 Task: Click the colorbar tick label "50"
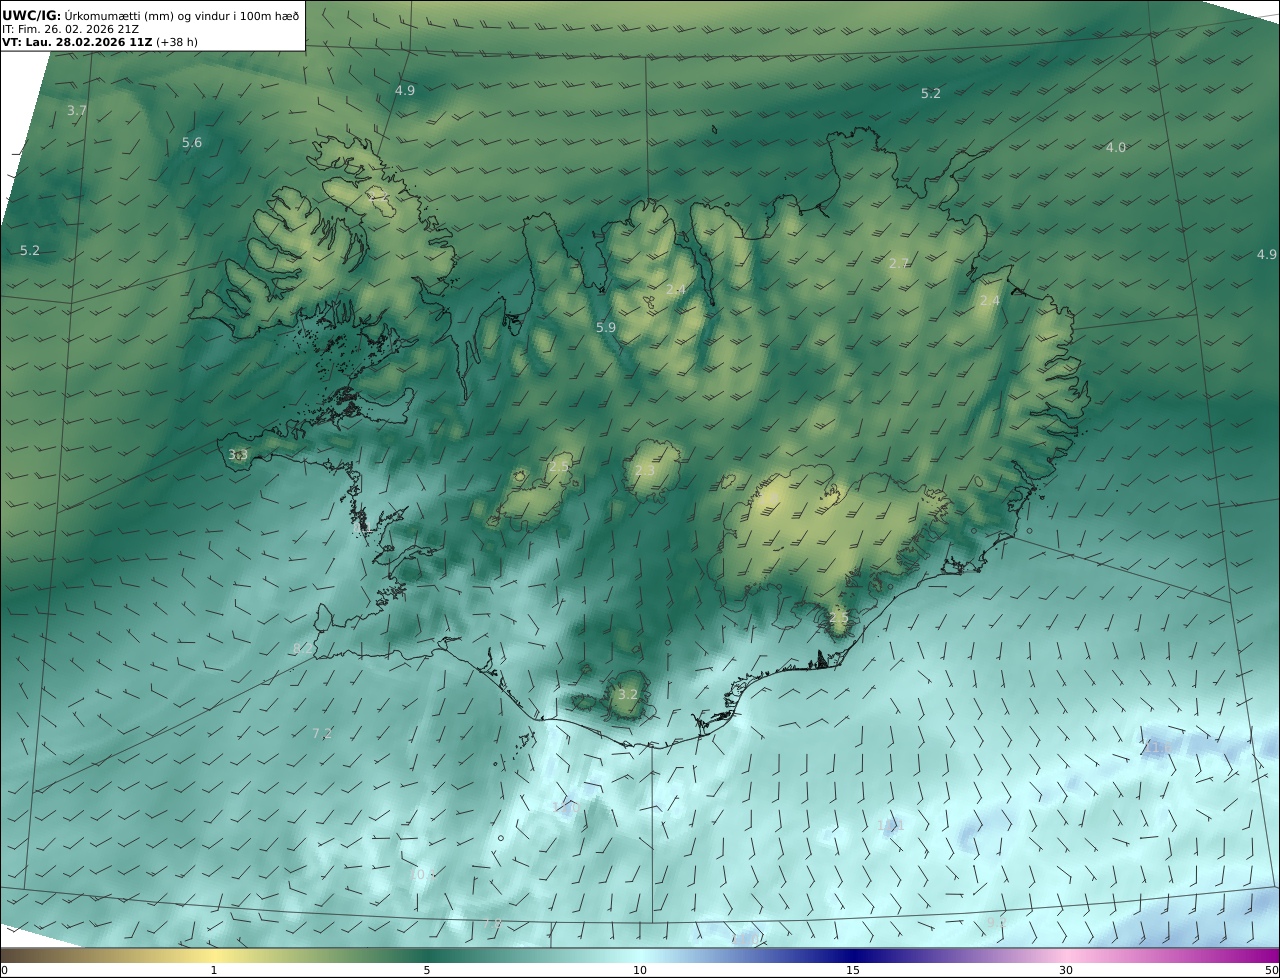point(1272,970)
